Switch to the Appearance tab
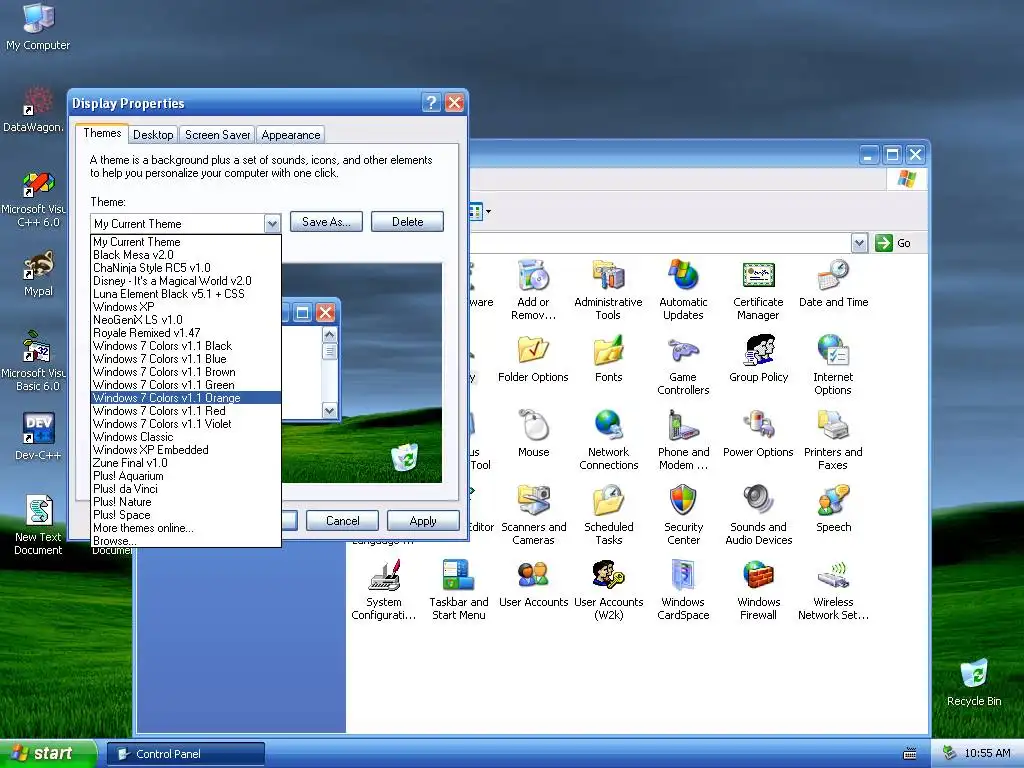Screen dimensions: 1024x768 [x=291, y=135]
